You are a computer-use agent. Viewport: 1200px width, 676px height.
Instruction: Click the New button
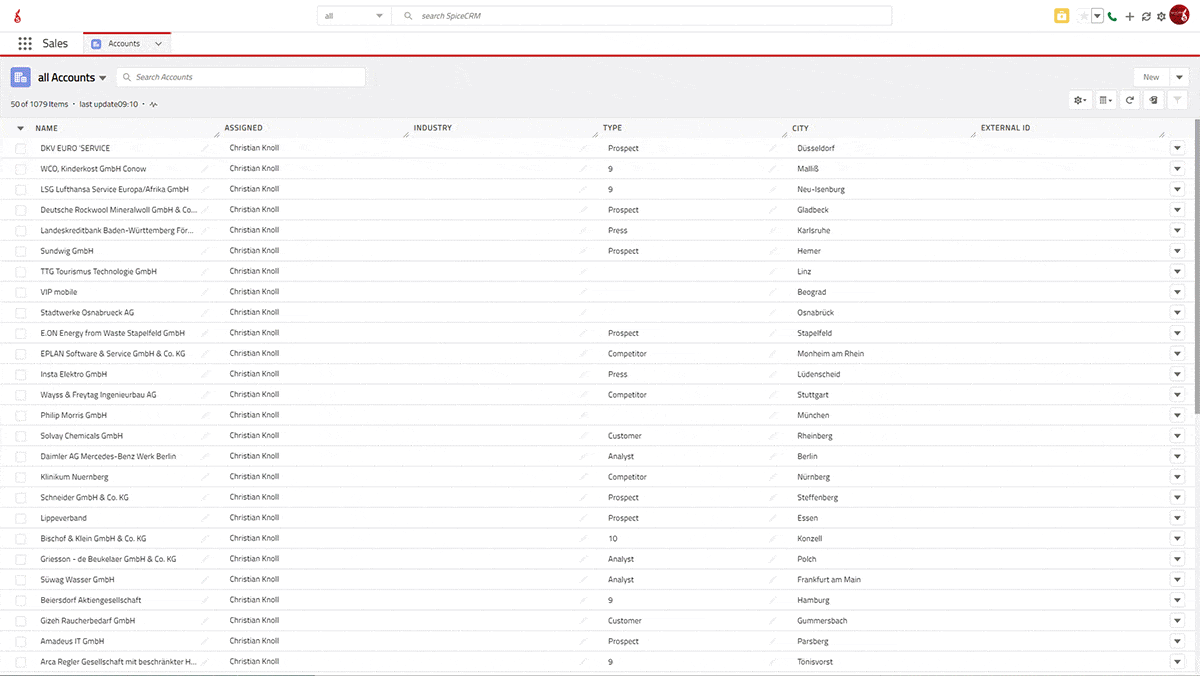[x=1151, y=77]
